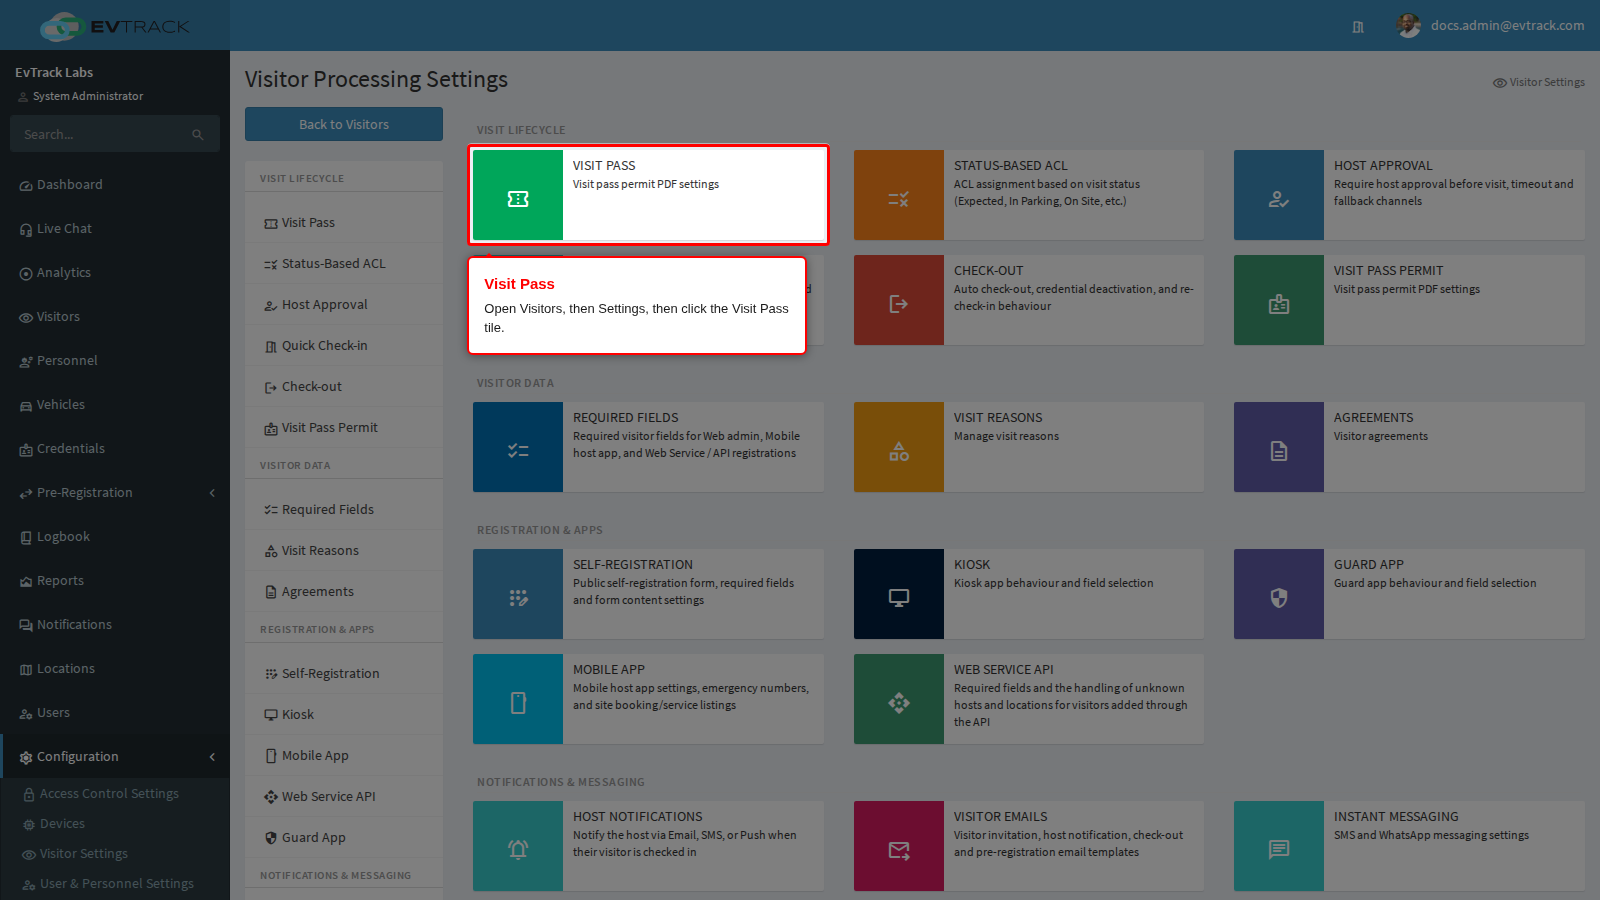Open Visitor Settings submenu link

point(83,854)
